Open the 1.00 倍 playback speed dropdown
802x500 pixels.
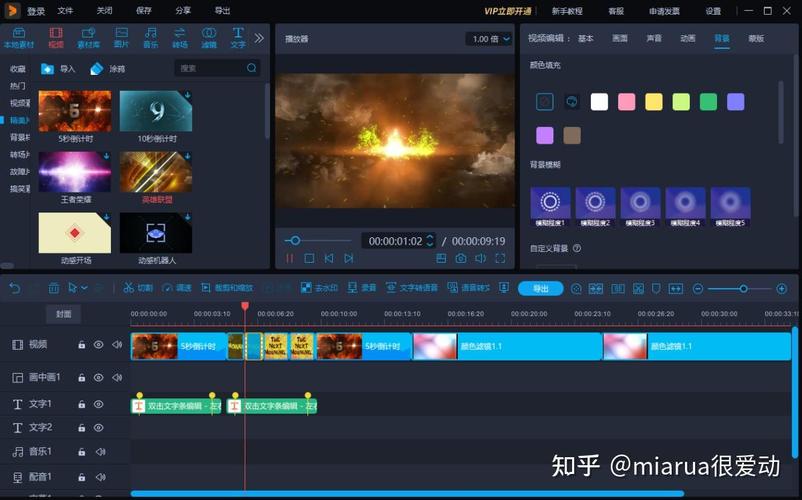point(490,39)
